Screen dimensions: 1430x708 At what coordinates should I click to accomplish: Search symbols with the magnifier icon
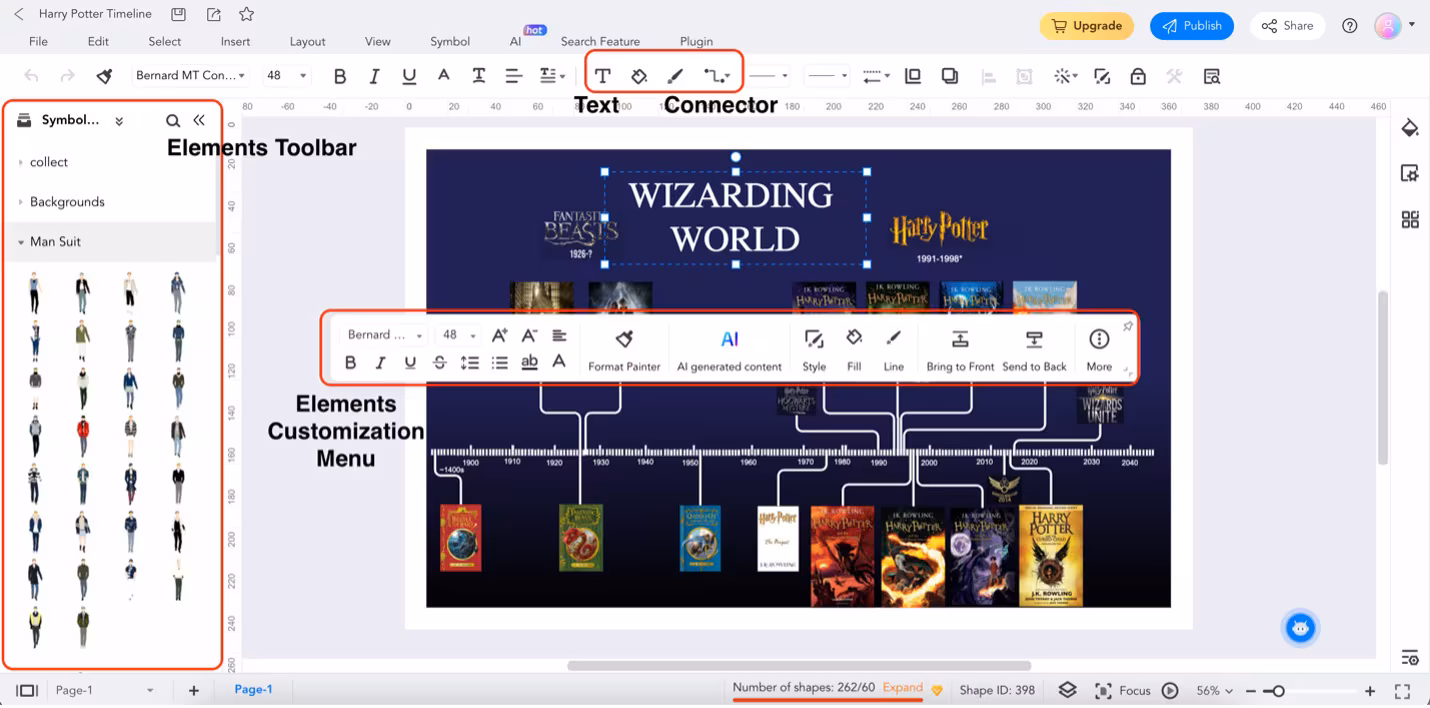coord(173,121)
